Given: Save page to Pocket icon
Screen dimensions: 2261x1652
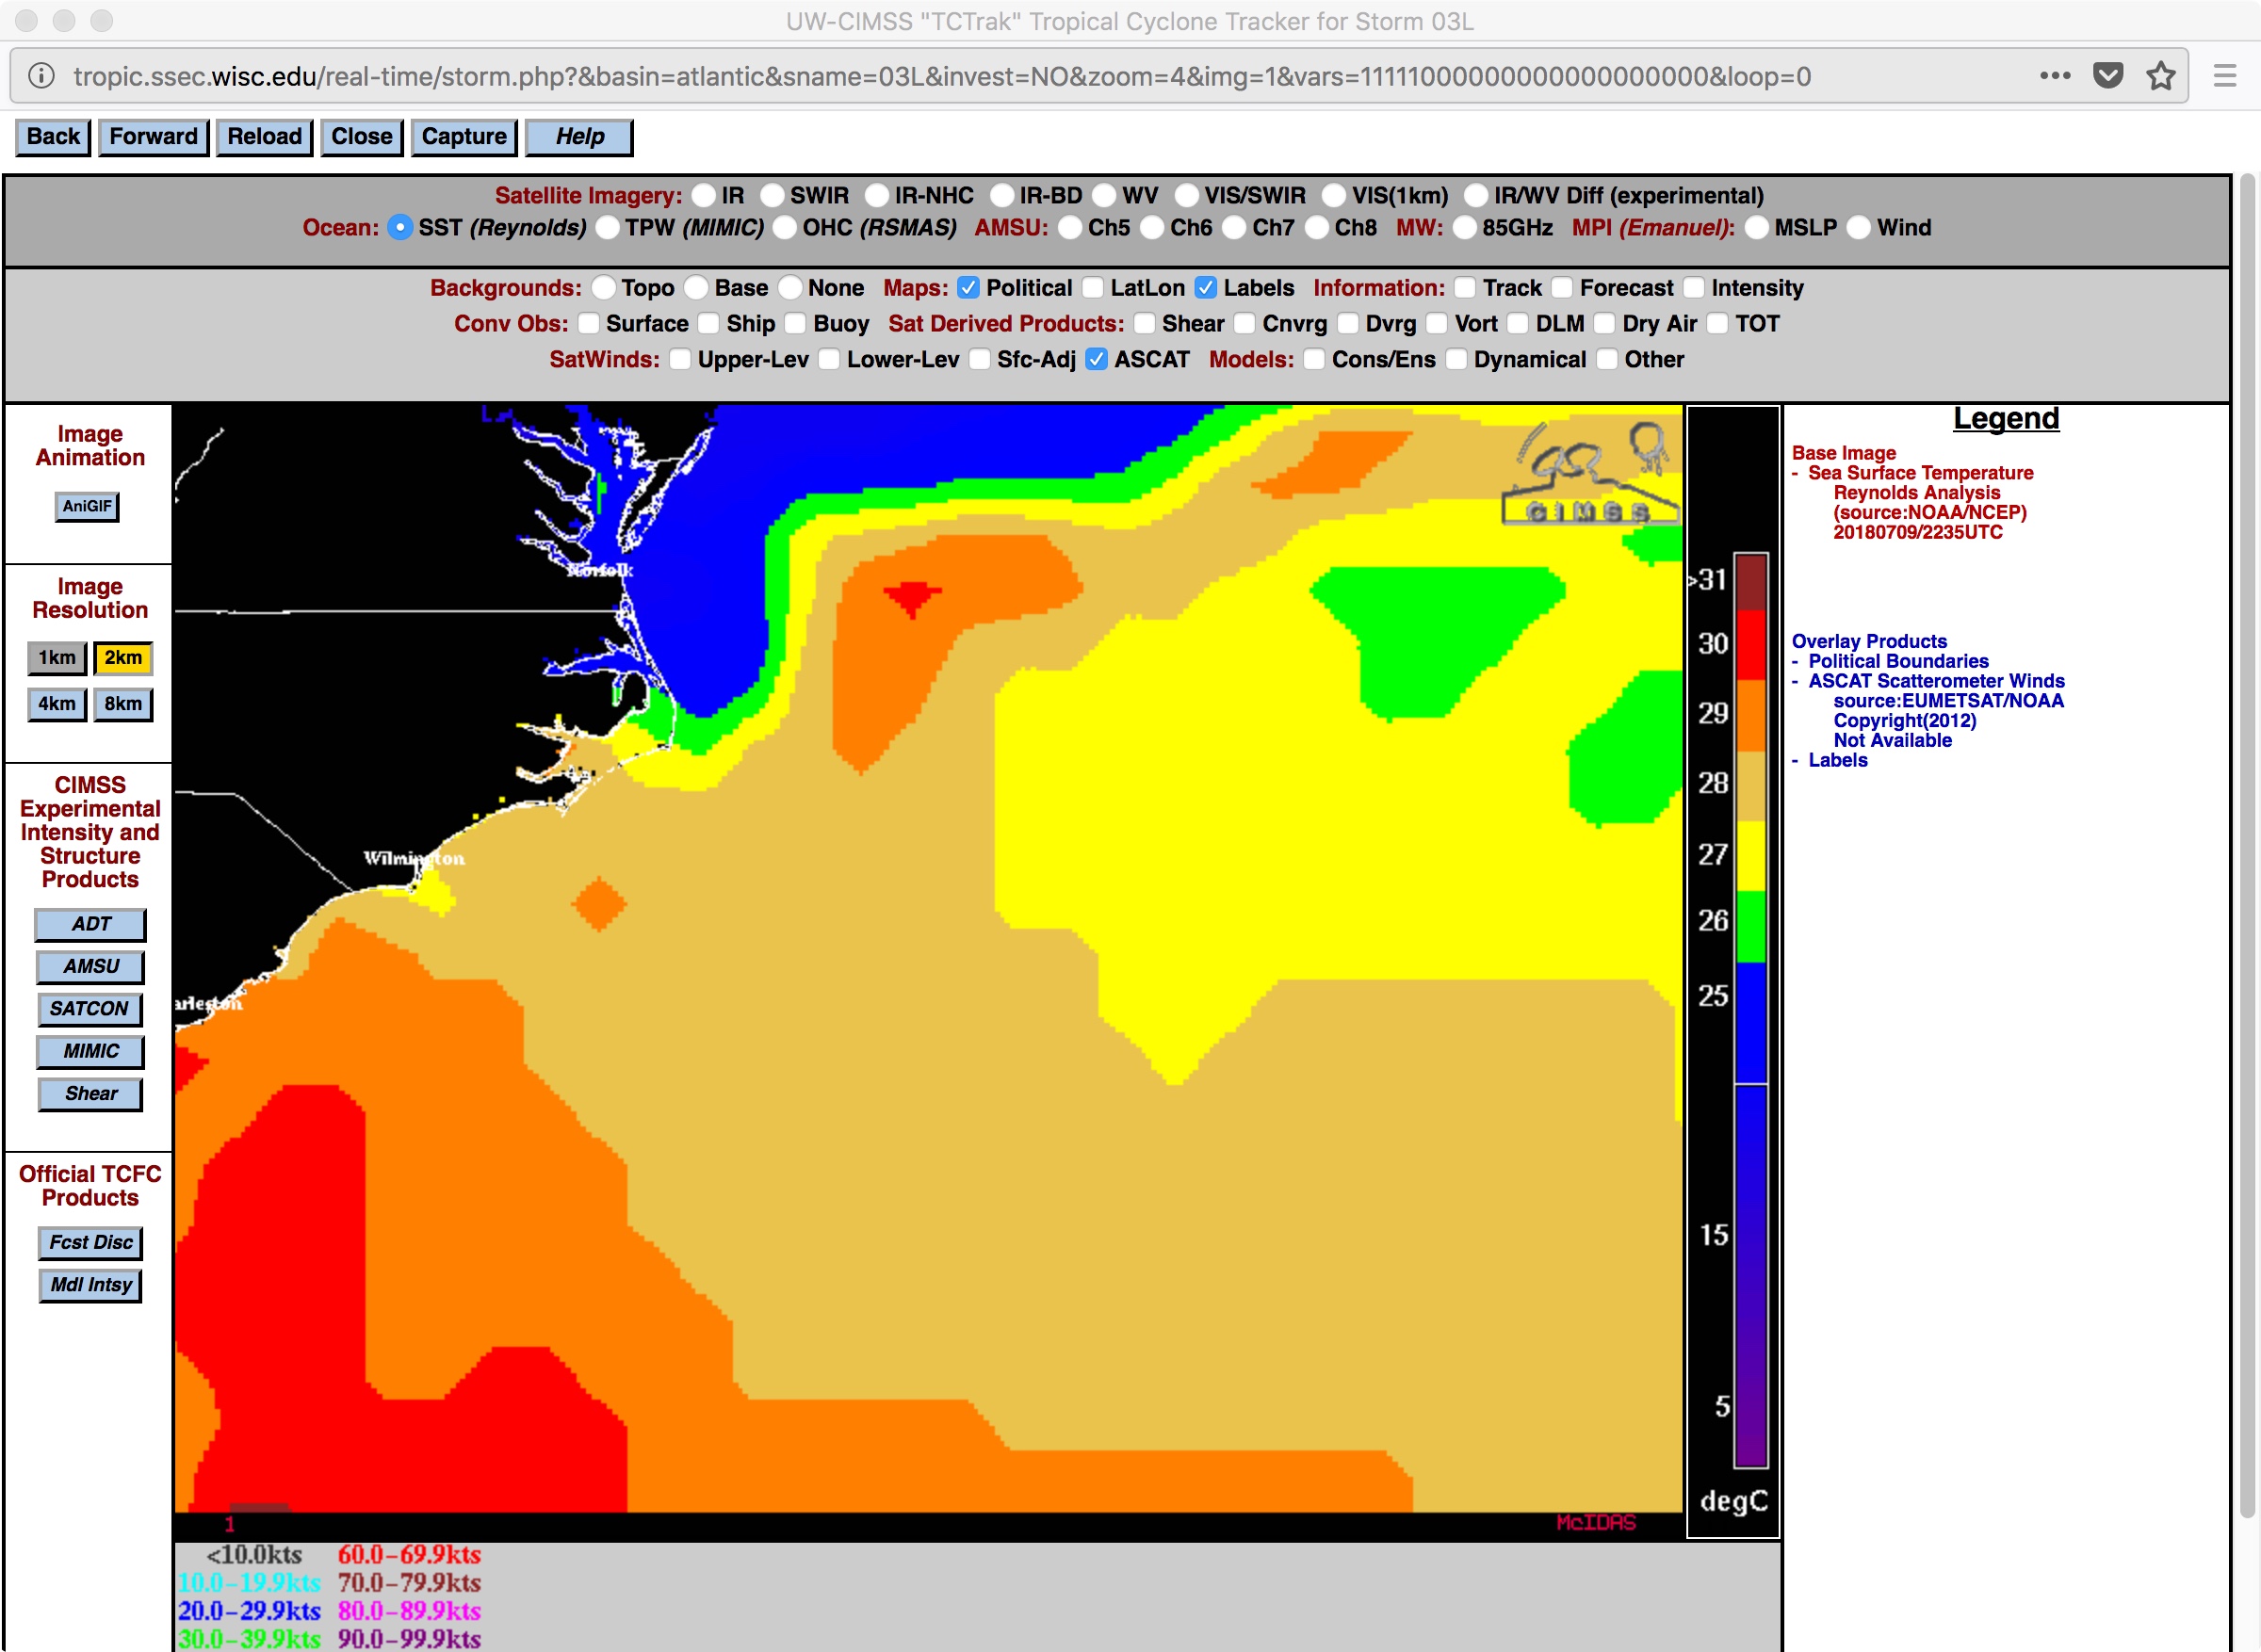Looking at the screenshot, I should pos(2108,76).
